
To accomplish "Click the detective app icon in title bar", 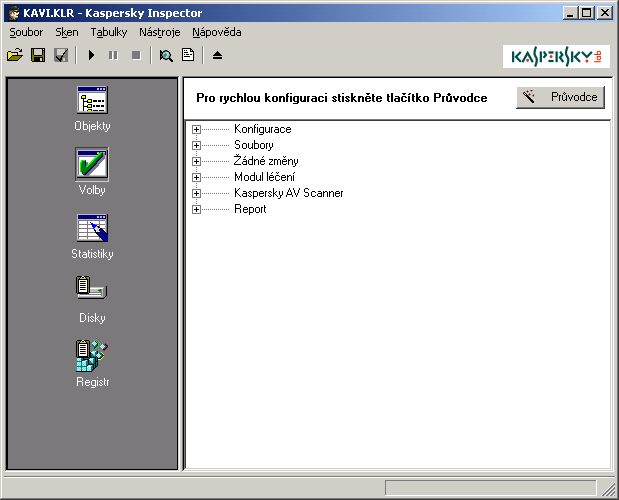I will coord(14,13).
